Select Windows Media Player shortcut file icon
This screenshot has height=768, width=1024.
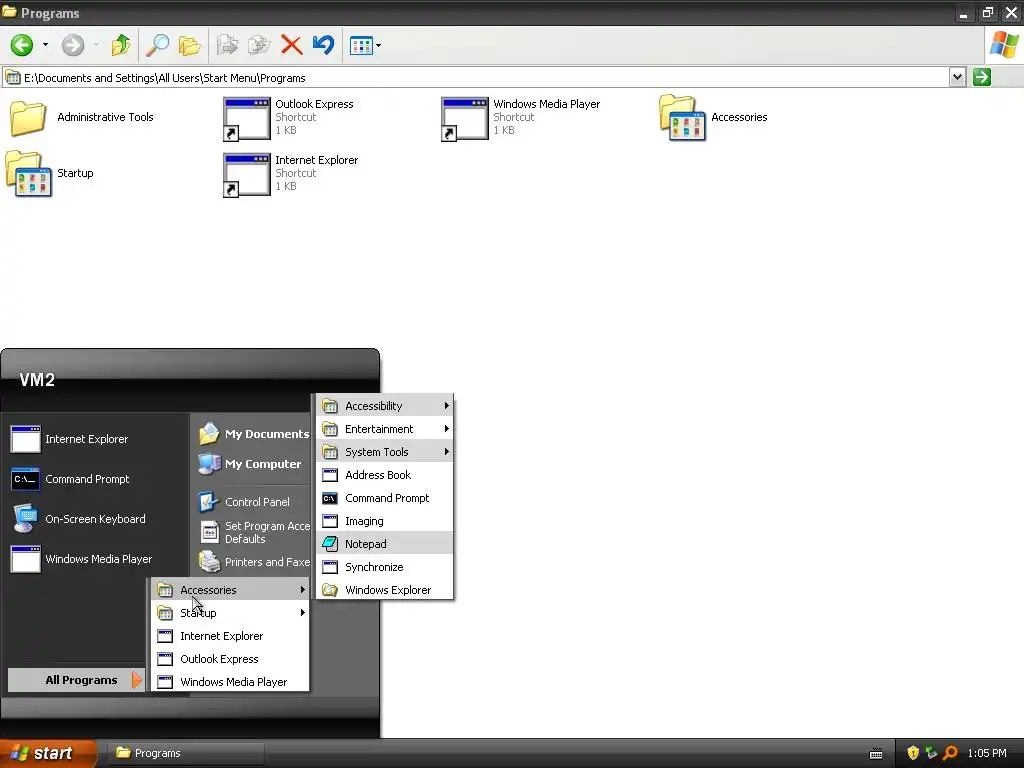[464, 118]
